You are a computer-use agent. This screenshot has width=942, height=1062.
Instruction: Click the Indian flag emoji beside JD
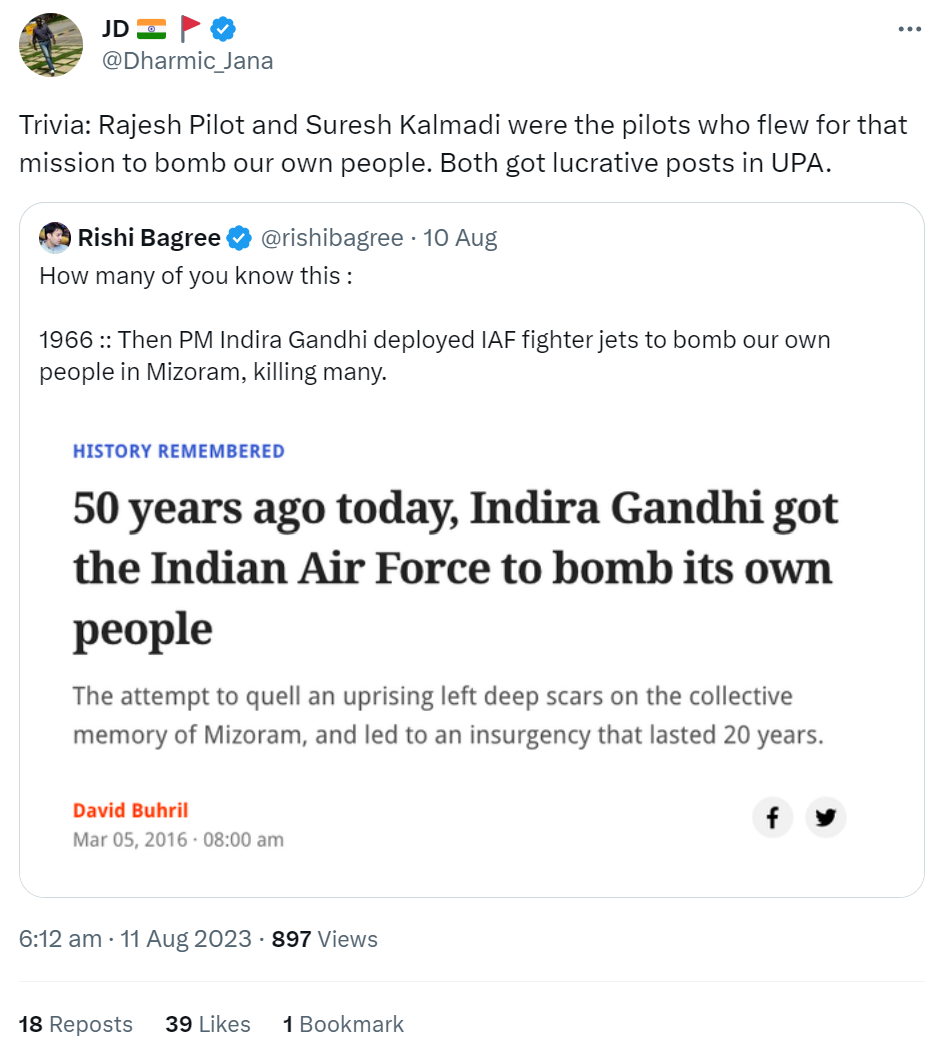(150, 29)
